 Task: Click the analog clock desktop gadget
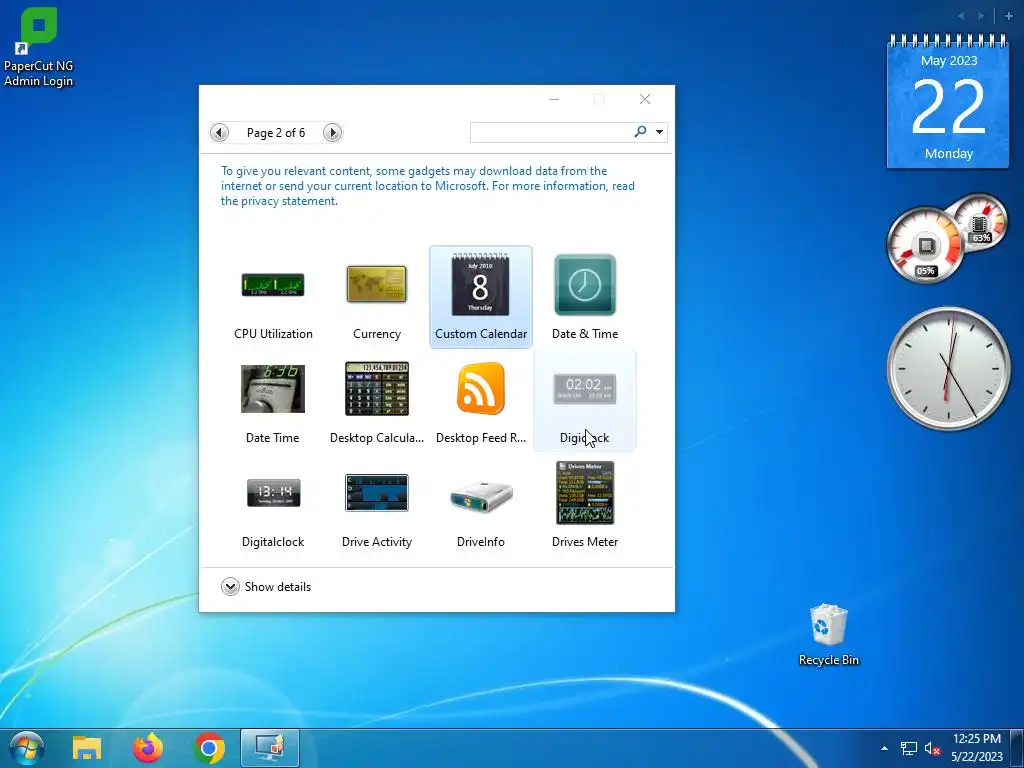948,369
